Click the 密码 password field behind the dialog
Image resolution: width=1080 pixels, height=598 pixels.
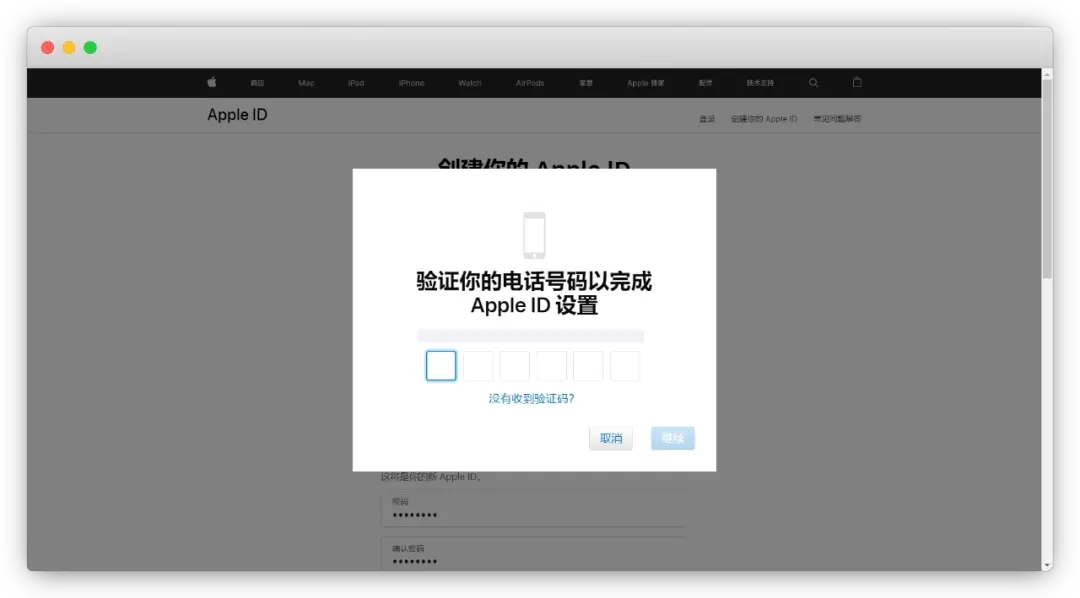click(533, 508)
